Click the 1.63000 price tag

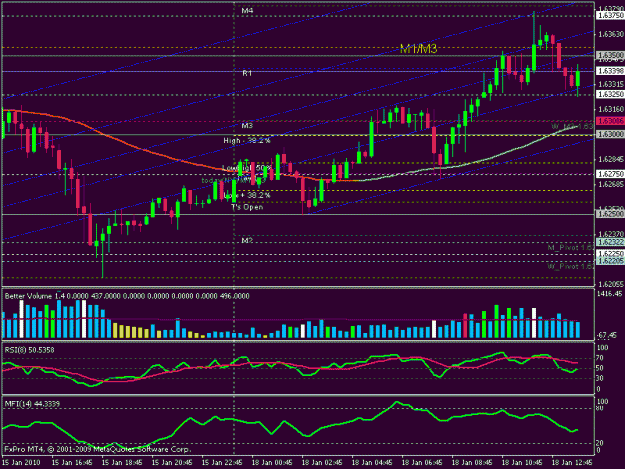[610, 134]
